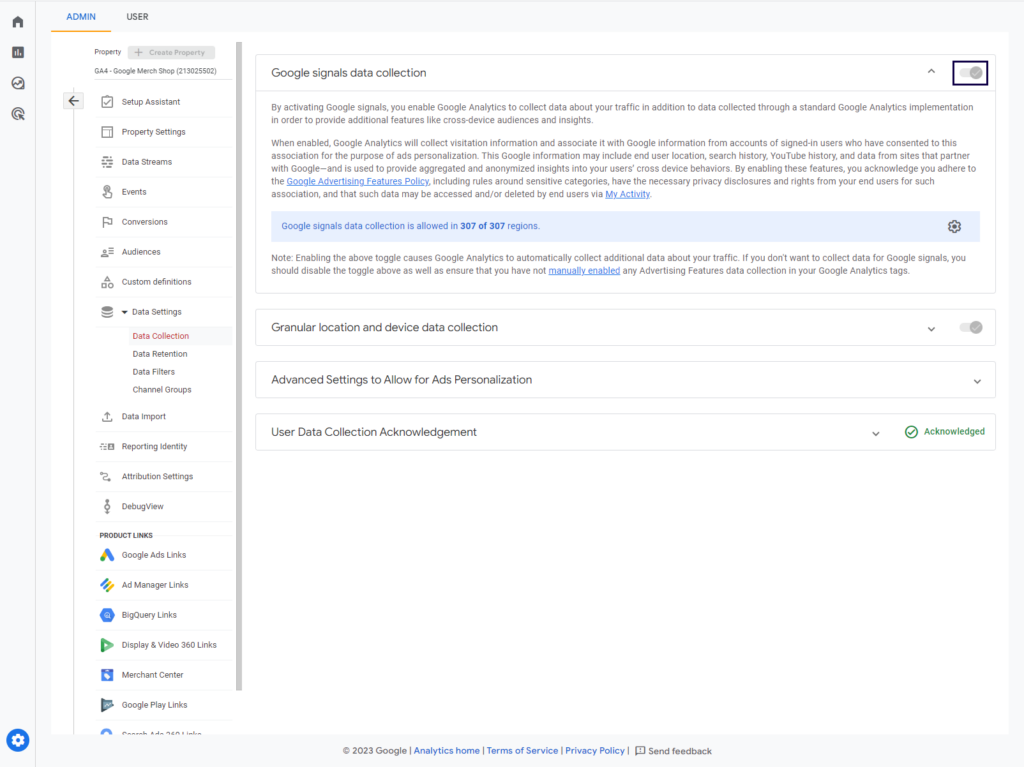Click the Audiences icon

(107, 252)
